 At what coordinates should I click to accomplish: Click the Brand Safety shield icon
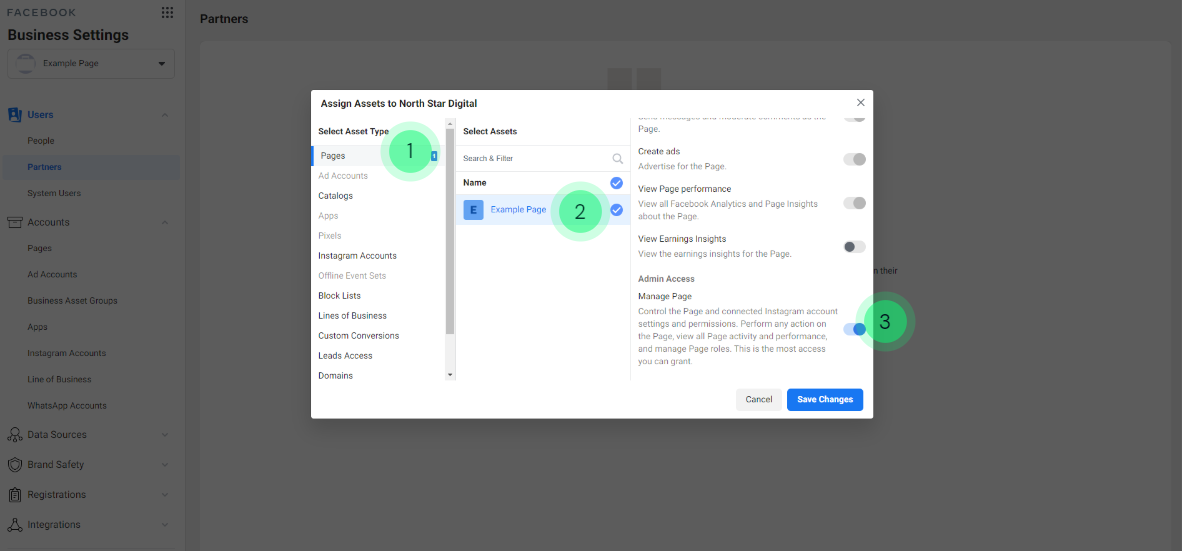pyautogui.click(x=14, y=465)
